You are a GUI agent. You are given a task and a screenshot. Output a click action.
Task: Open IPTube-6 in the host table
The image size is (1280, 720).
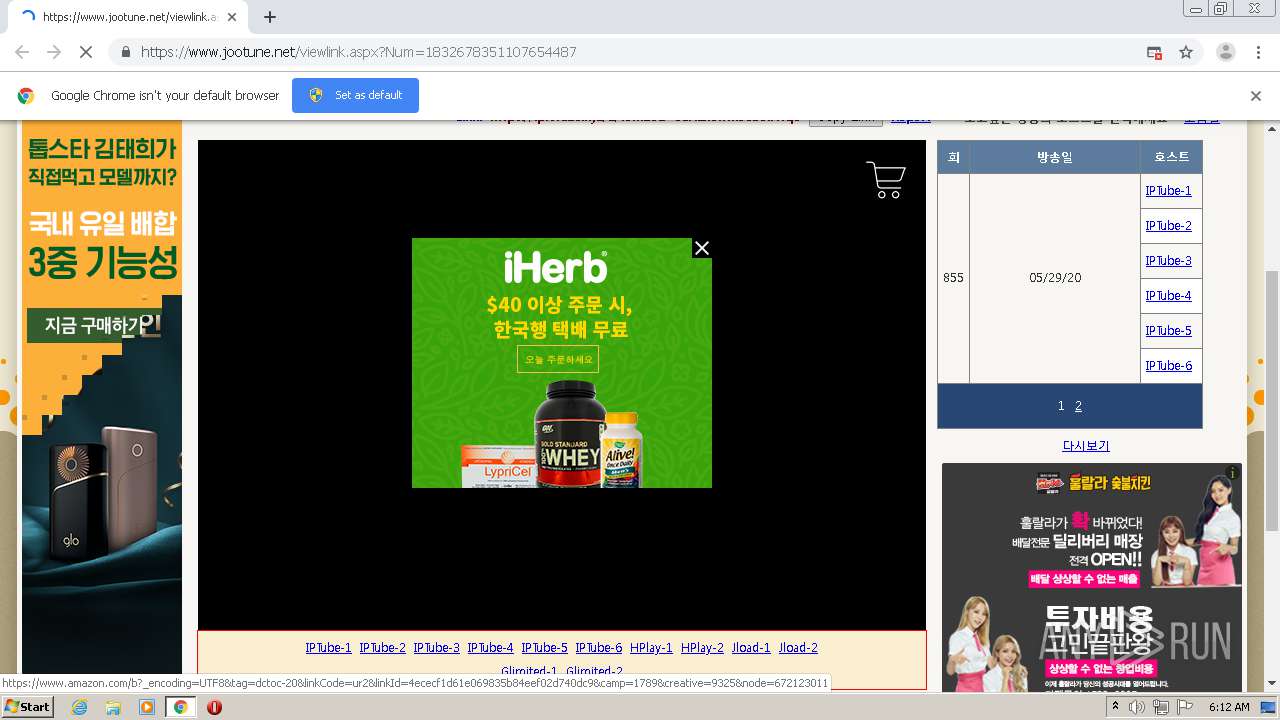tap(1168, 366)
